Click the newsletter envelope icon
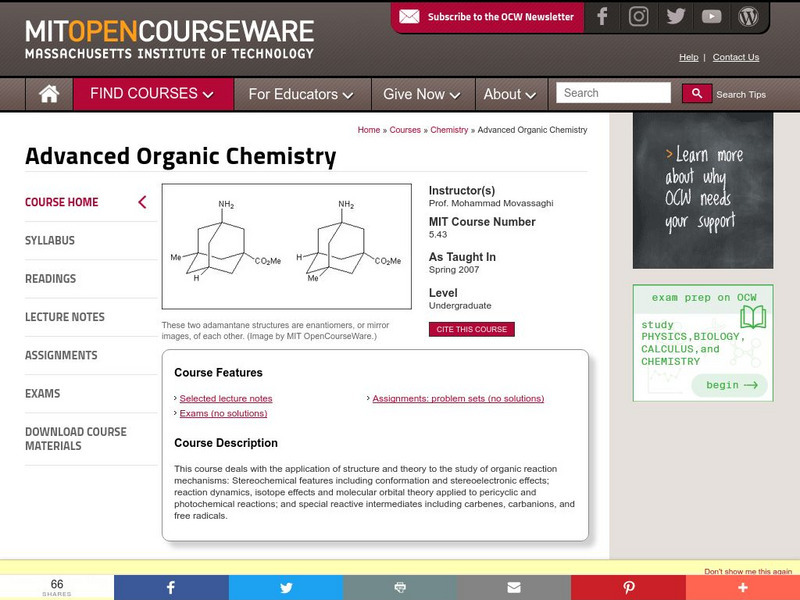The height and width of the screenshot is (600, 800). [x=409, y=16]
